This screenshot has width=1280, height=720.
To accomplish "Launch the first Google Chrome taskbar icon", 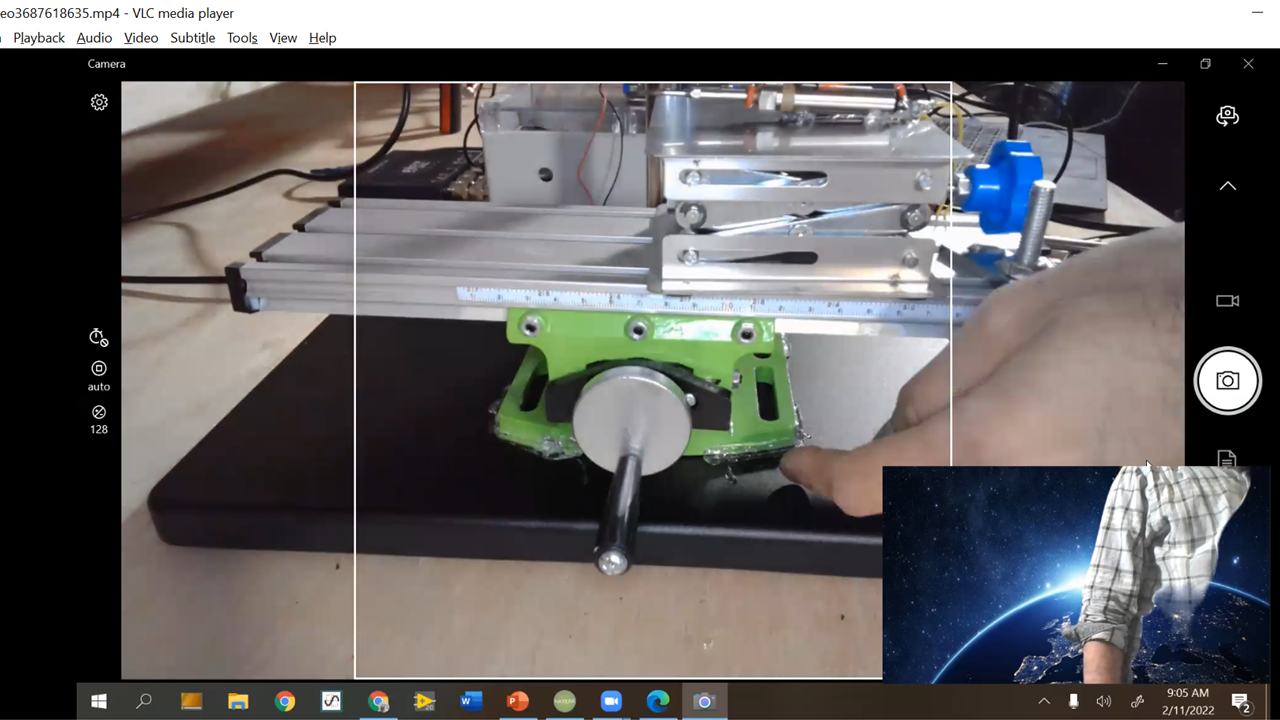I will (285, 702).
